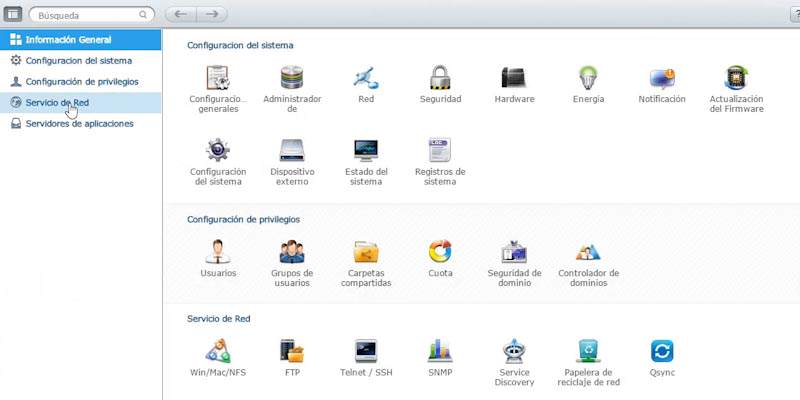Open the Seguridad padlock icon
800x400 pixels.
click(x=440, y=78)
